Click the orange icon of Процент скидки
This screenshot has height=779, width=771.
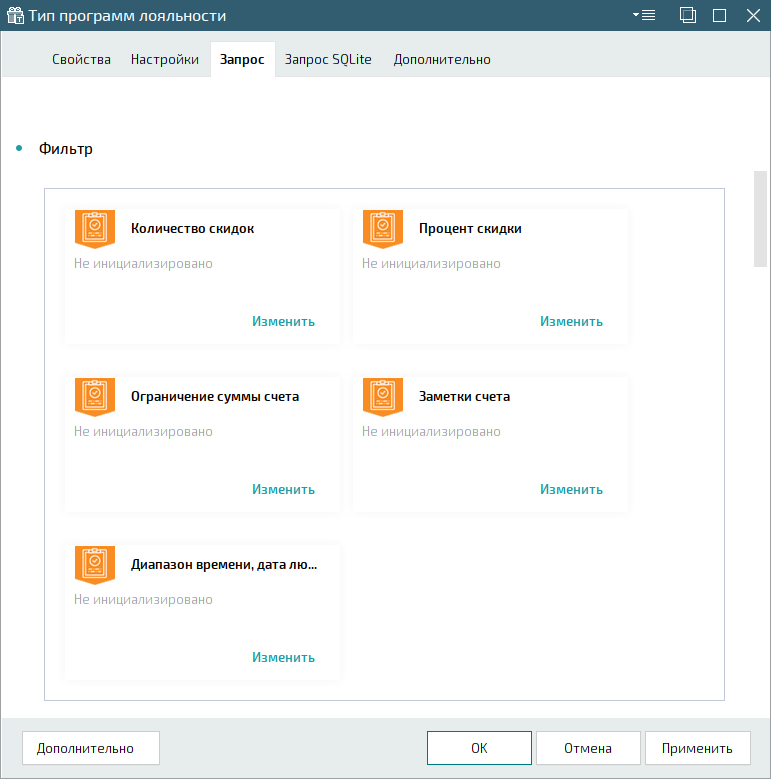[383, 229]
